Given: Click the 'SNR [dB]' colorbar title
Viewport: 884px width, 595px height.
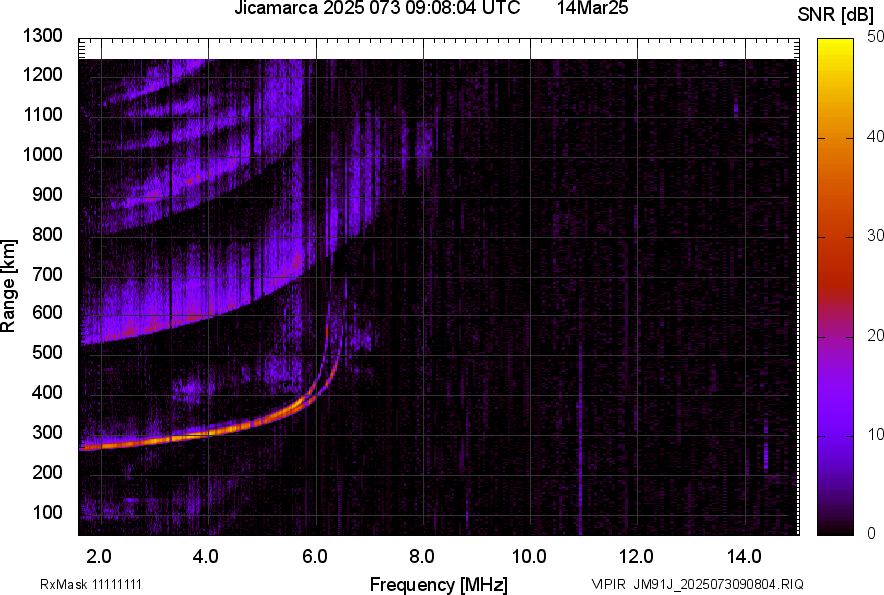Looking at the screenshot, I should click(x=836, y=15).
